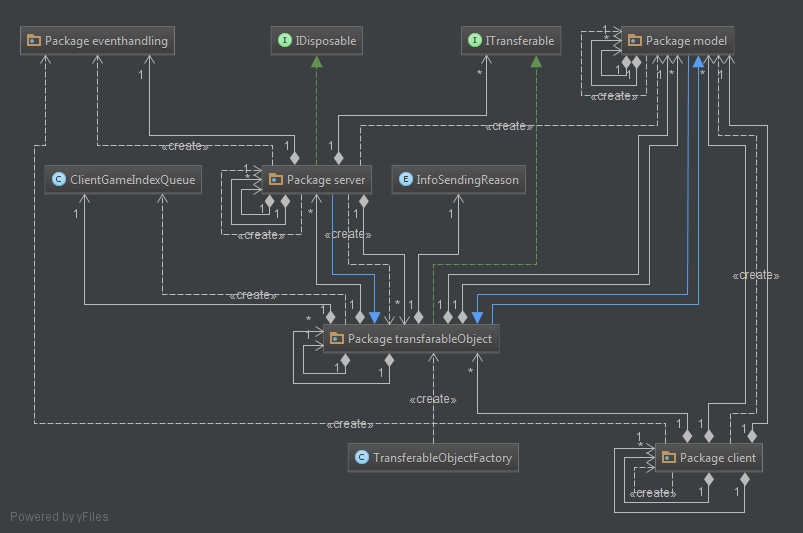Select the Package eventhandling node label
The height and width of the screenshot is (533, 803).
[106, 41]
